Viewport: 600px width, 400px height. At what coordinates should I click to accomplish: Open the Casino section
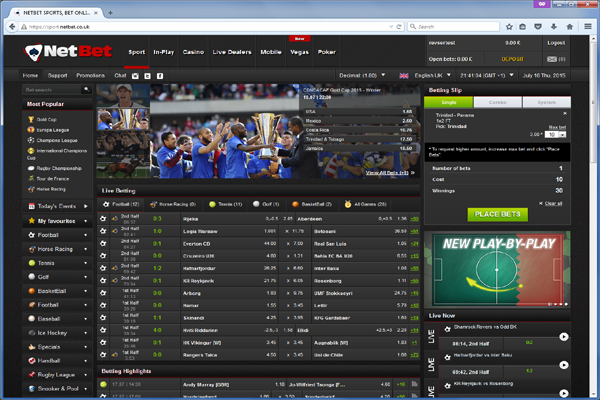(x=193, y=52)
